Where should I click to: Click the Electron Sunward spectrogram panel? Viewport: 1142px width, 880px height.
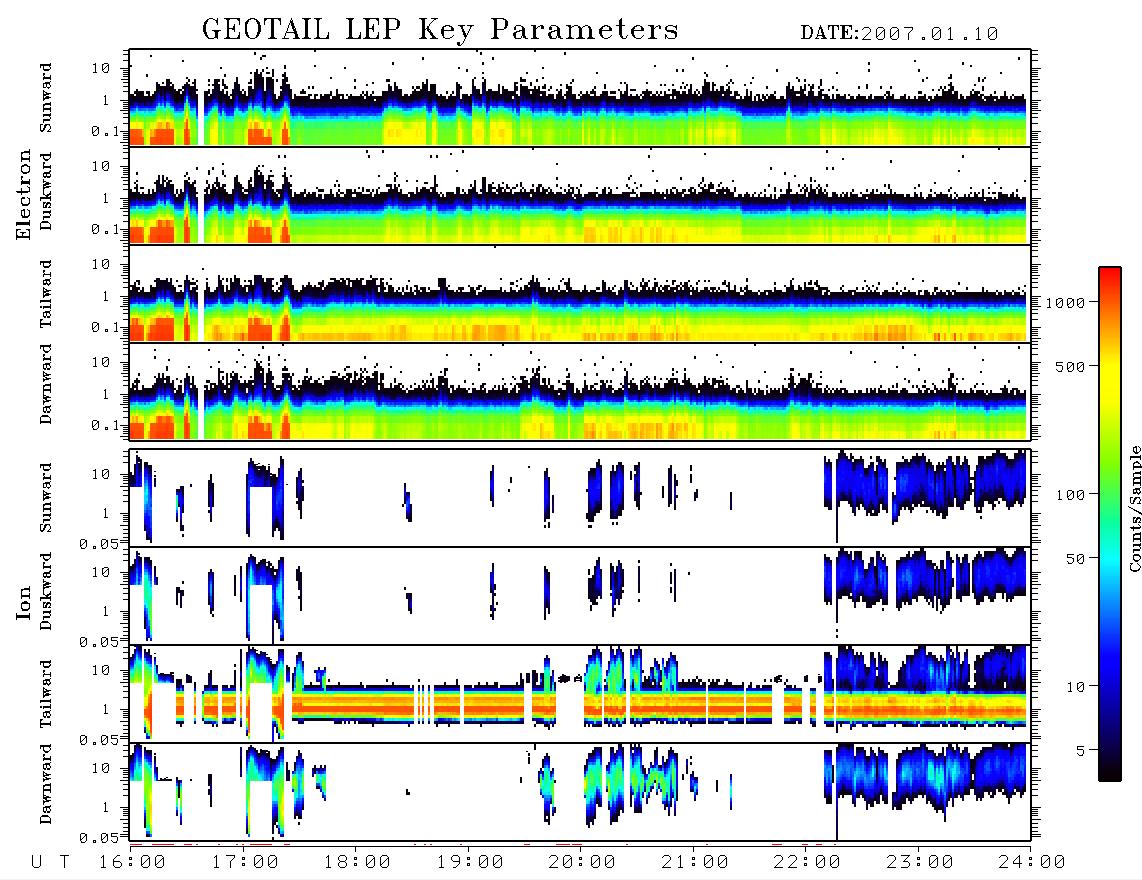tap(580, 98)
